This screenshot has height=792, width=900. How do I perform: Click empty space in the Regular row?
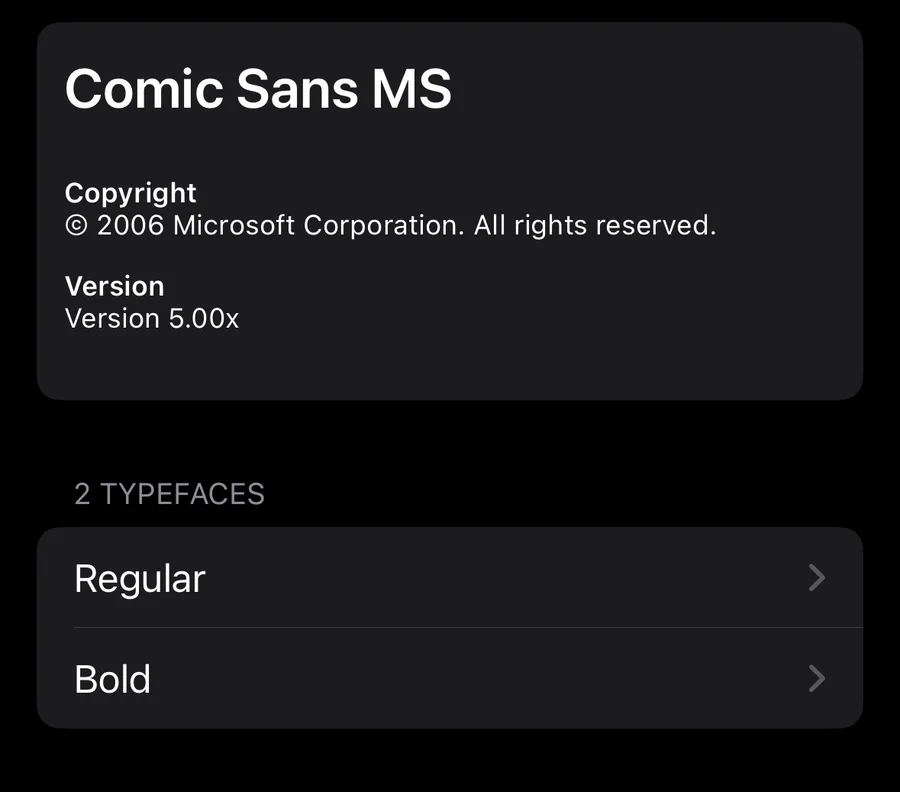[500, 578]
